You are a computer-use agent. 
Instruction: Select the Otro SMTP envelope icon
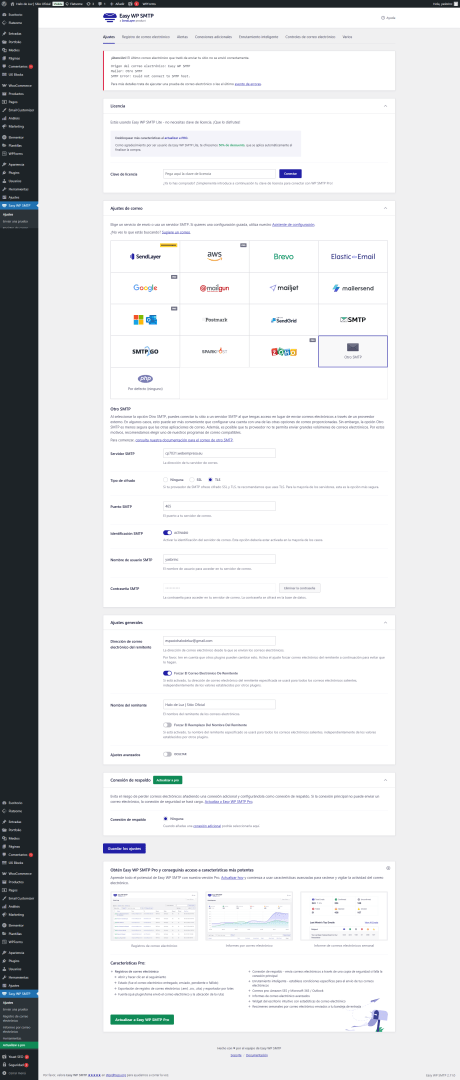pos(353,347)
